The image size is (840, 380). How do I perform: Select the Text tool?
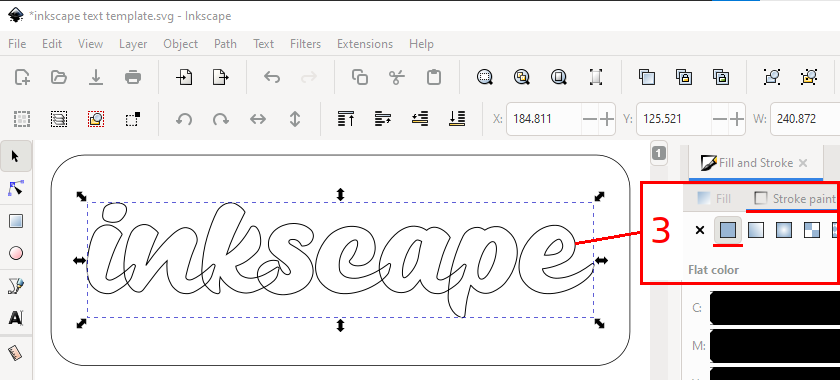coord(16,318)
